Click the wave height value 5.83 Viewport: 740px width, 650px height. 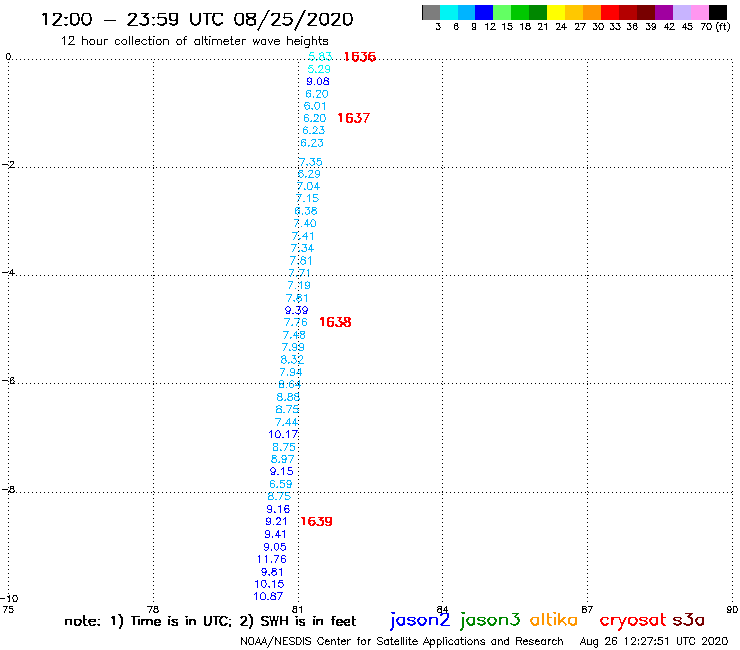[320, 56]
